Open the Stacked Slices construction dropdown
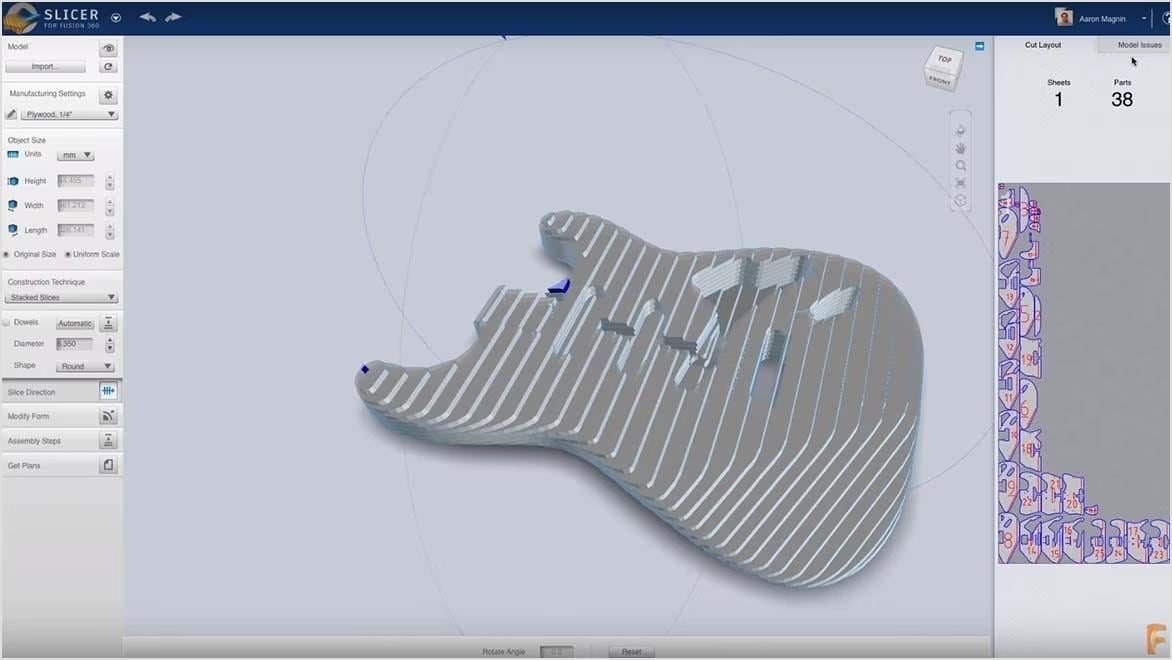This screenshot has height=660, width=1172. point(60,297)
